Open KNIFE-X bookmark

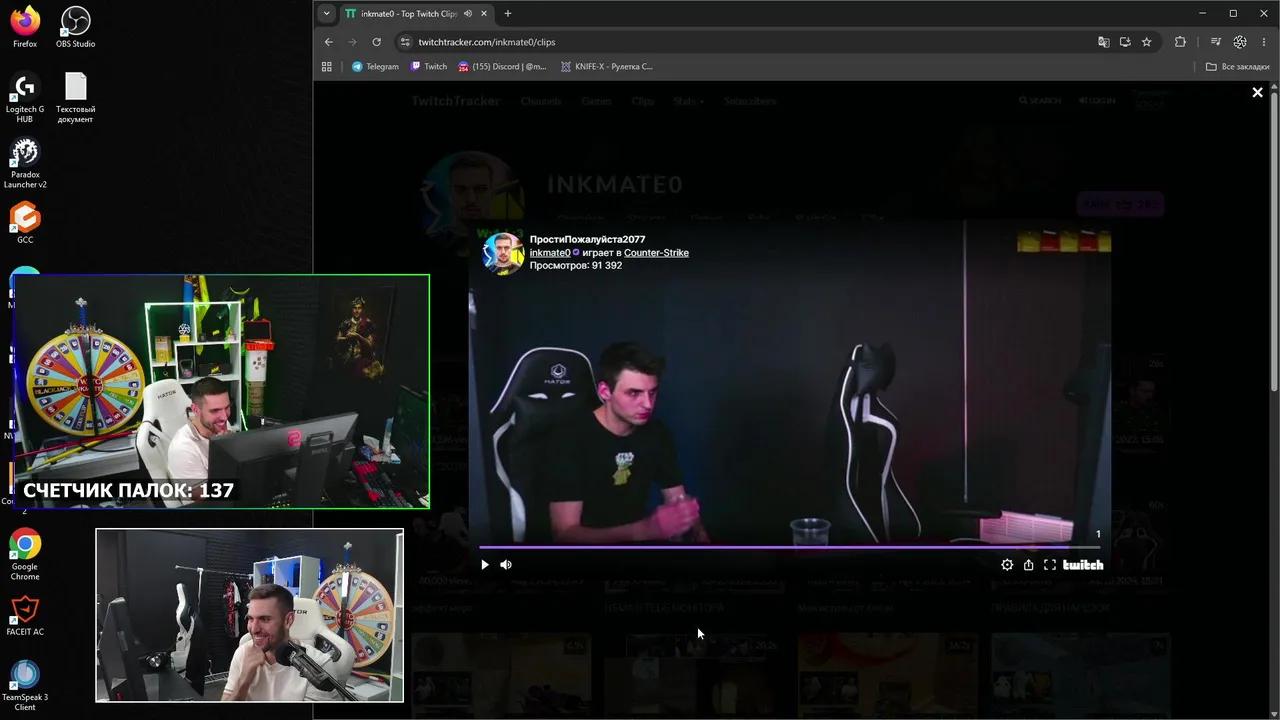click(607, 67)
